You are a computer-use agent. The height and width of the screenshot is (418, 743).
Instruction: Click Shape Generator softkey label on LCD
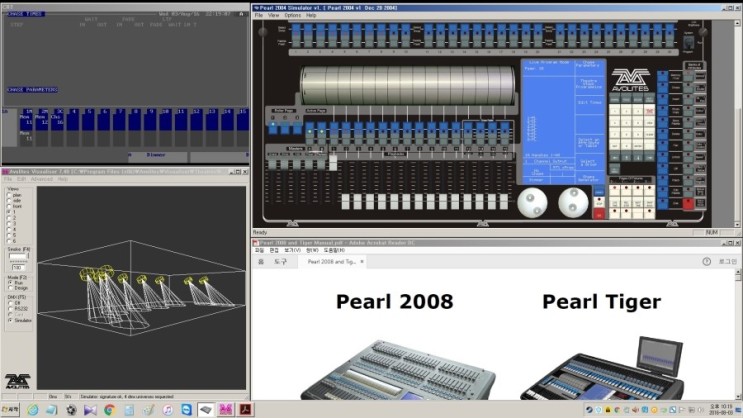pyautogui.click(x=589, y=178)
